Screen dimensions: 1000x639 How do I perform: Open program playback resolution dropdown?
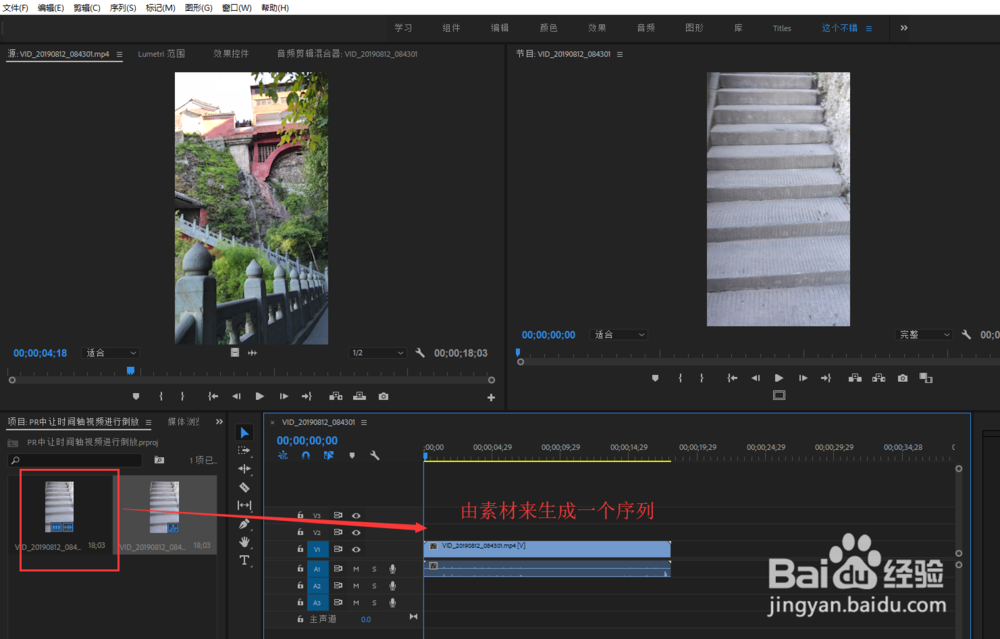point(924,335)
